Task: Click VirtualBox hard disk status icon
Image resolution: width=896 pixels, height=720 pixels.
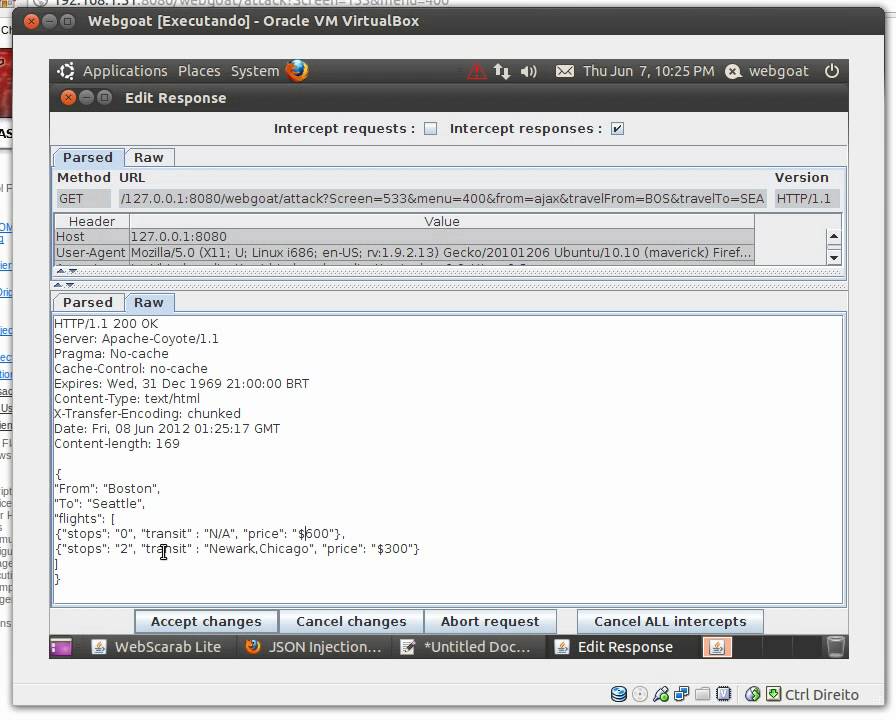Action: coord(619,694)
